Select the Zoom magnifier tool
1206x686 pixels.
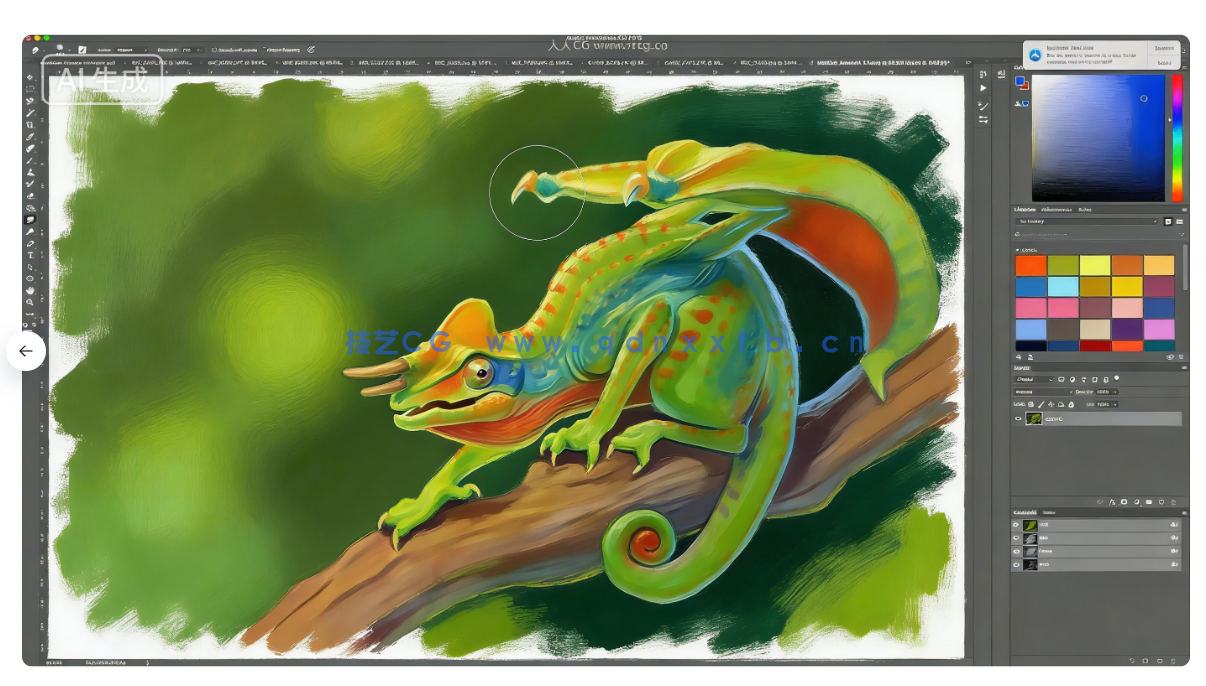30,302
